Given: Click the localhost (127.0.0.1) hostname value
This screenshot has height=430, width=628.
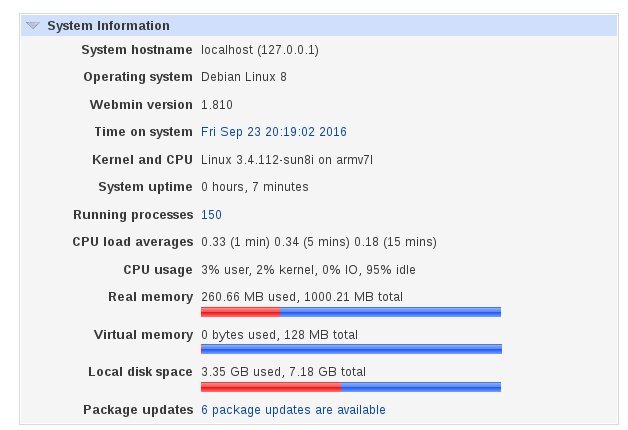Looking at the screenshot, I should click(260, 50).
